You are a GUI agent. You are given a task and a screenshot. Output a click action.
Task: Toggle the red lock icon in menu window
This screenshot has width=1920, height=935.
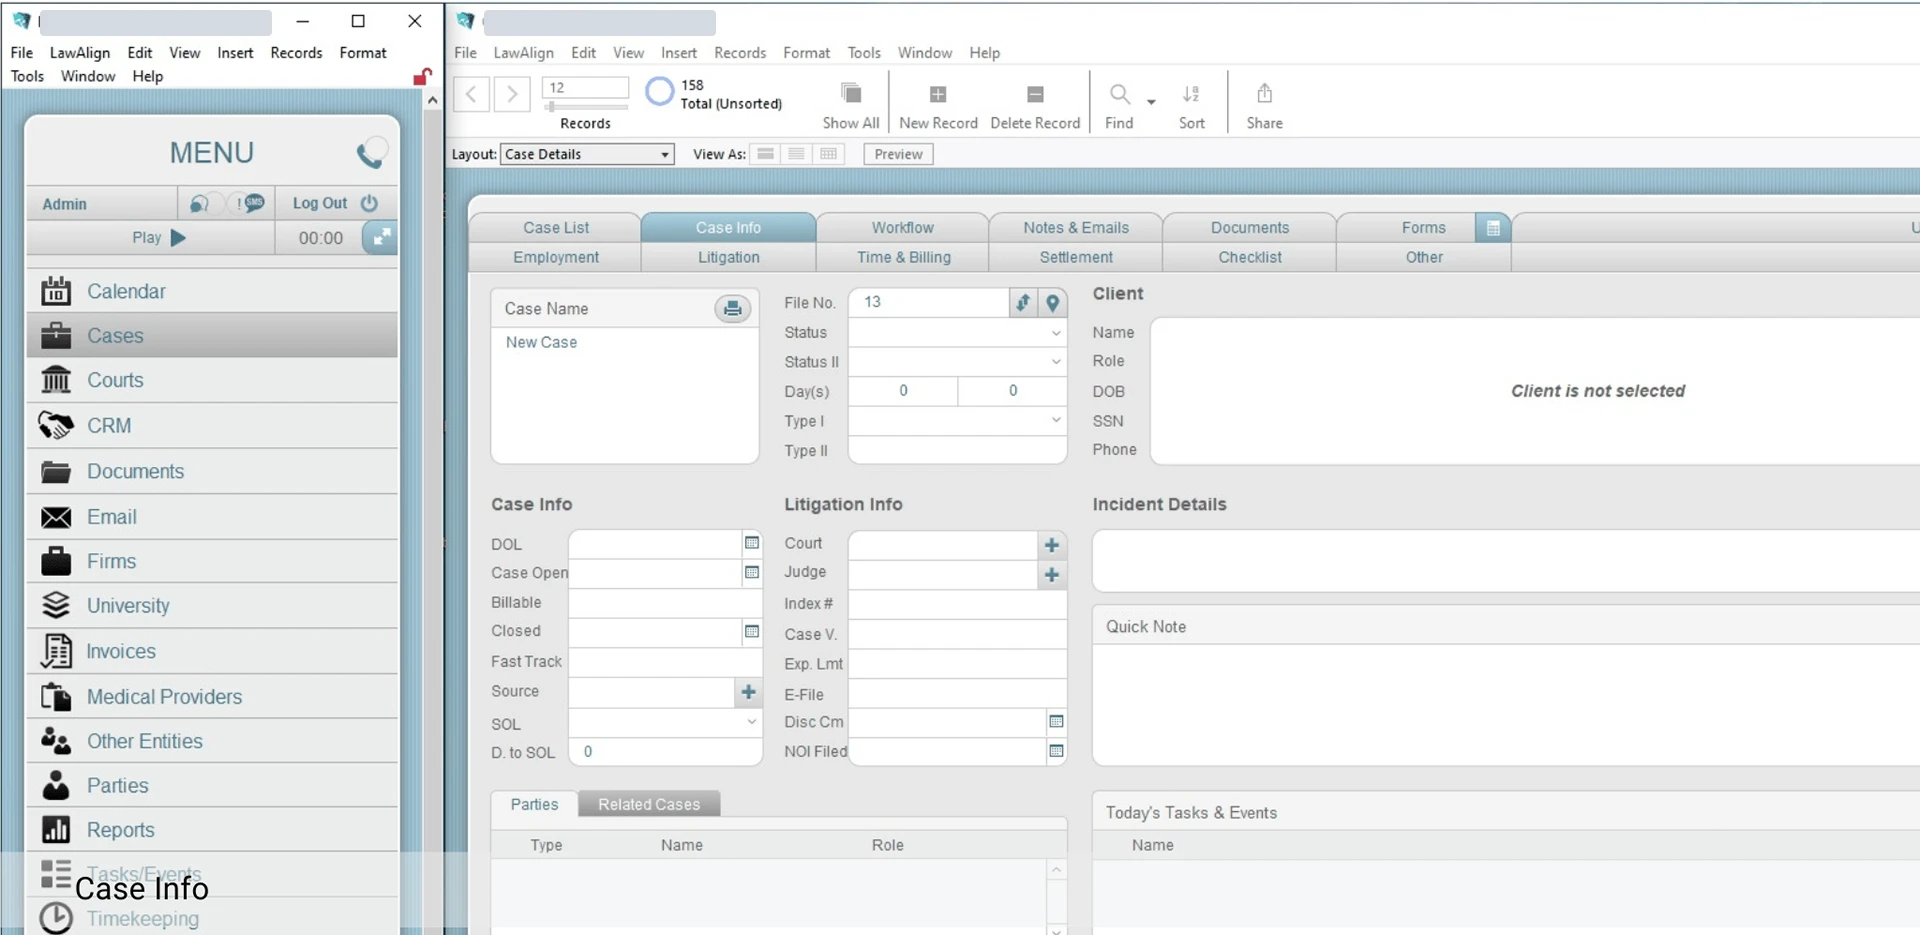pyautogui.click(x=422, y=77)
